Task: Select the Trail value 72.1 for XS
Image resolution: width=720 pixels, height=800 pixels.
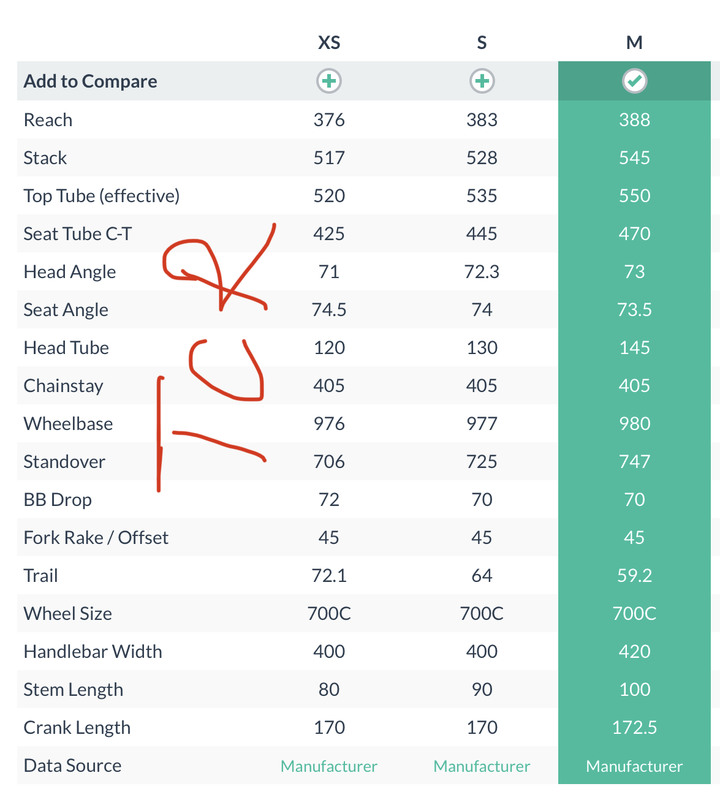Action: (329, 576)
